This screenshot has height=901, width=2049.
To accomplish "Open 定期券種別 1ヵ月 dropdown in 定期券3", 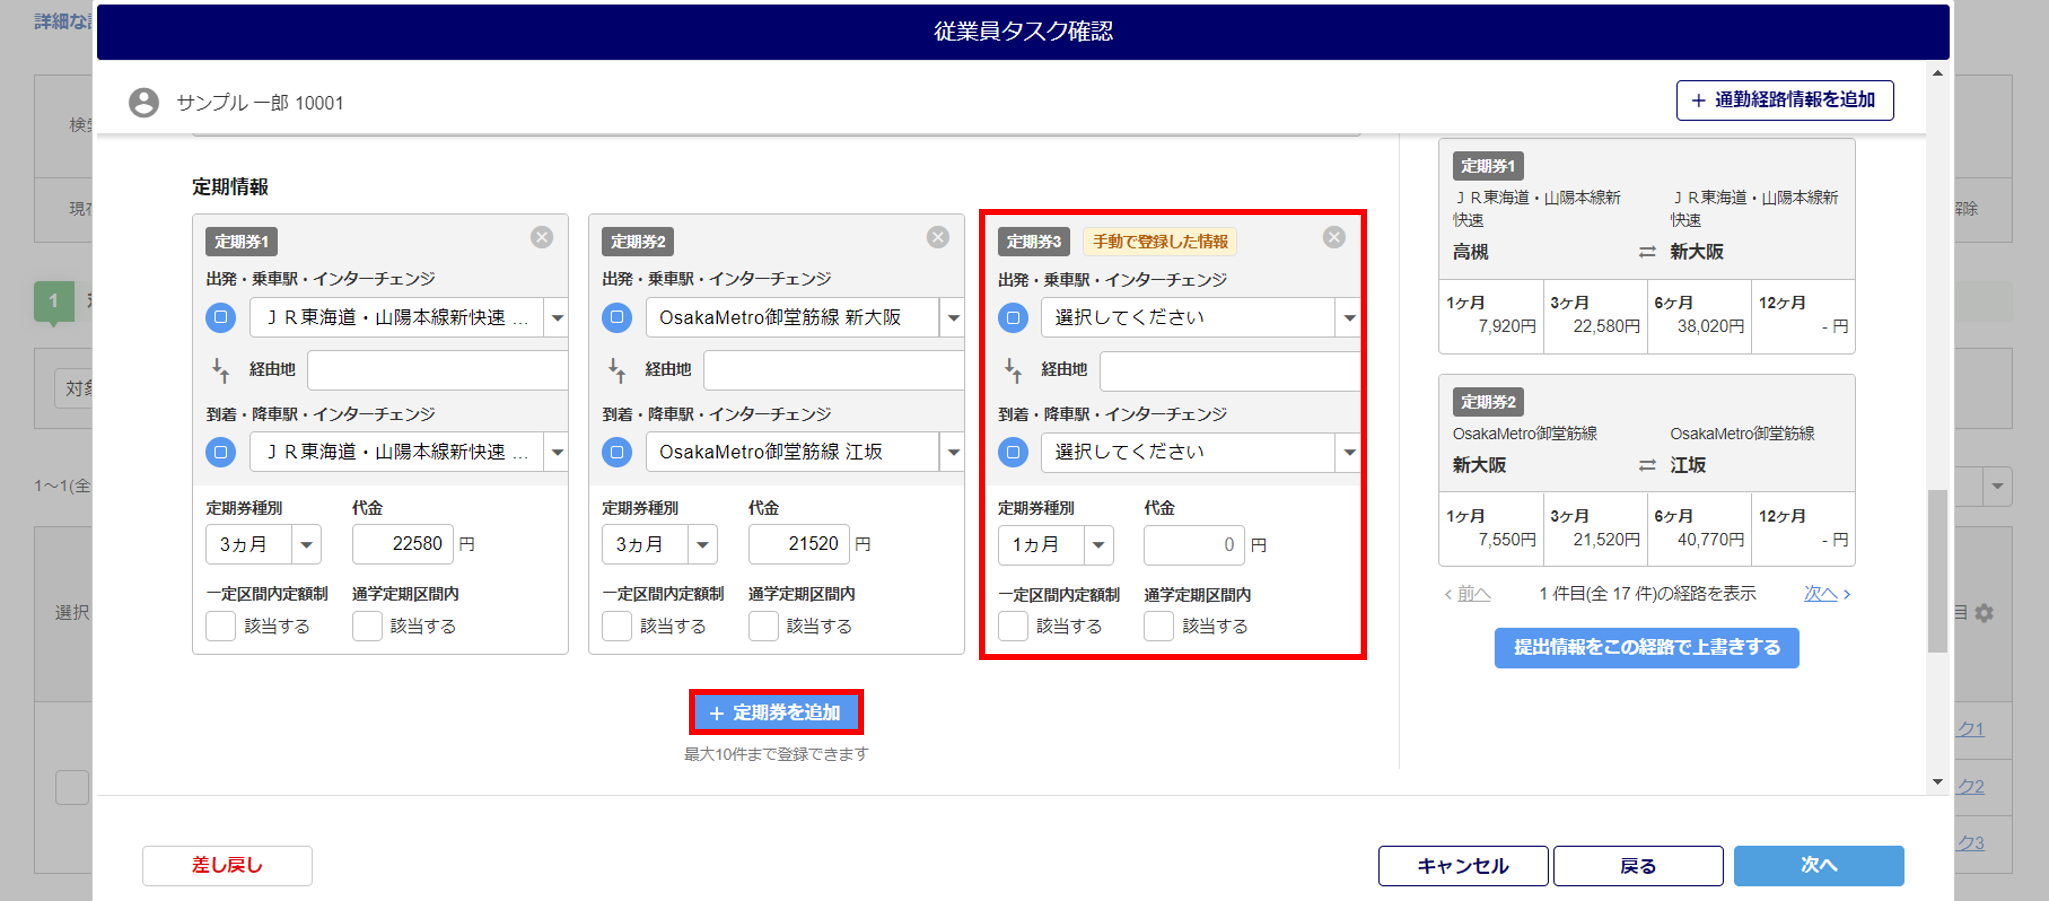I will pos(1056,545).
